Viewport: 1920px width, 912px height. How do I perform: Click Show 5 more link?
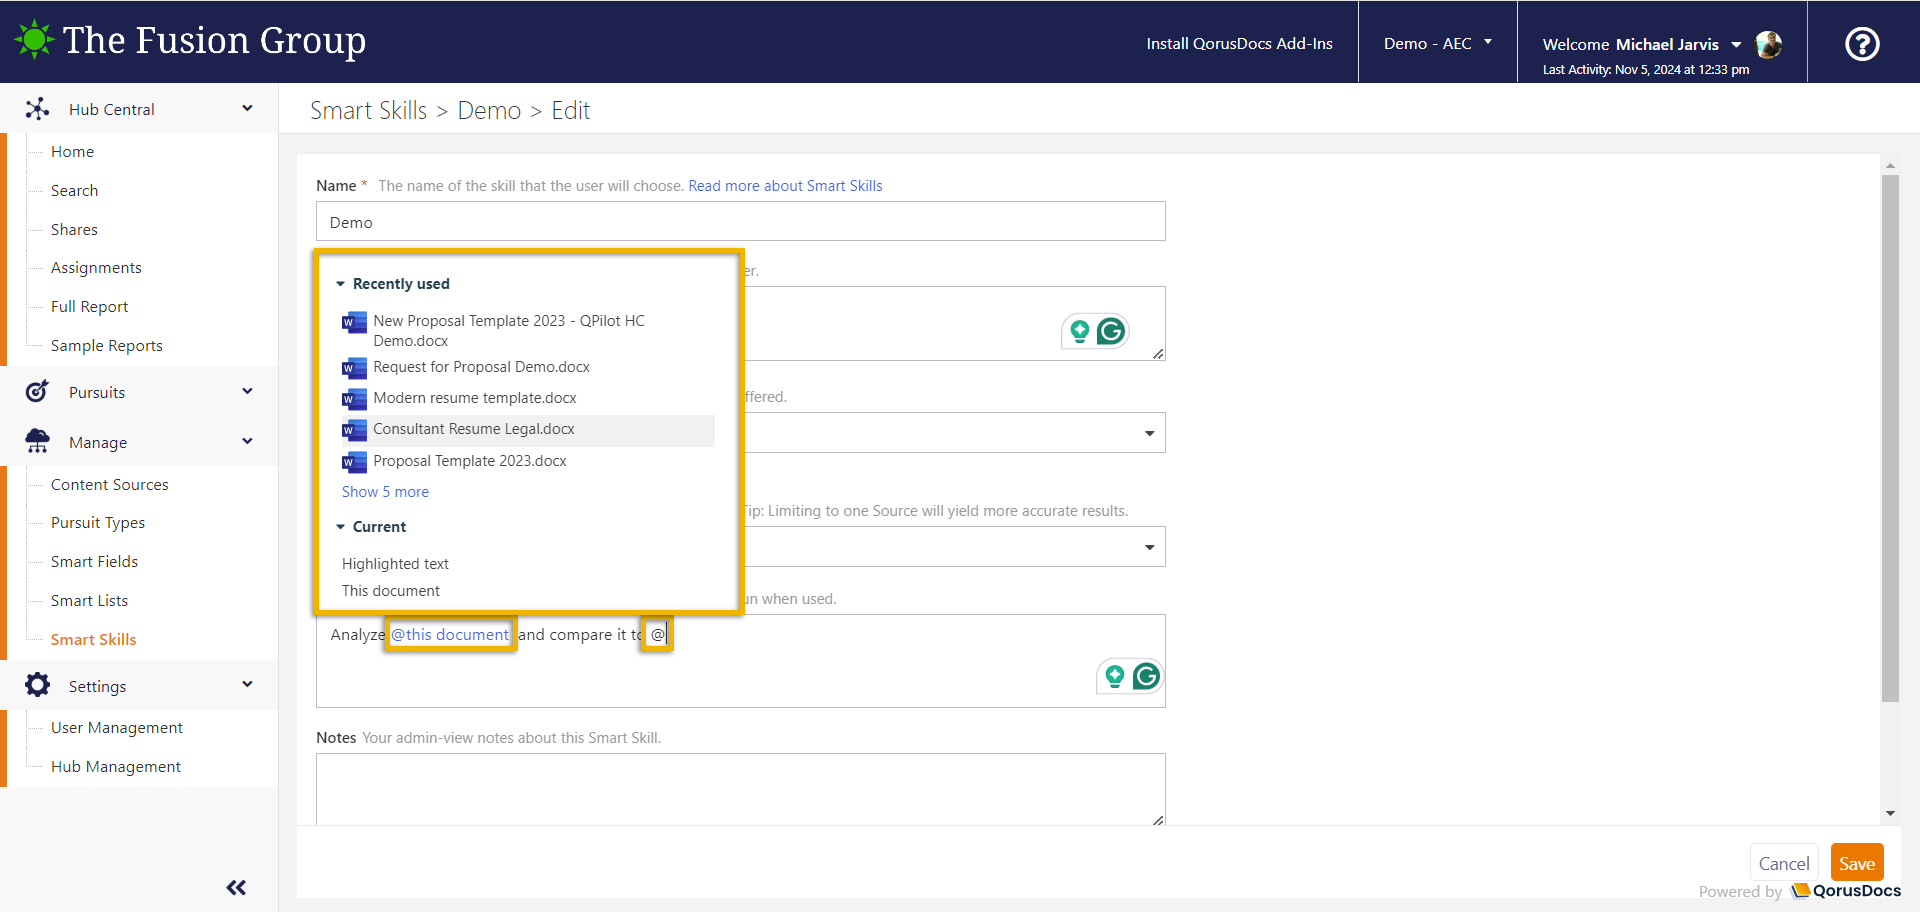(385, 492)
